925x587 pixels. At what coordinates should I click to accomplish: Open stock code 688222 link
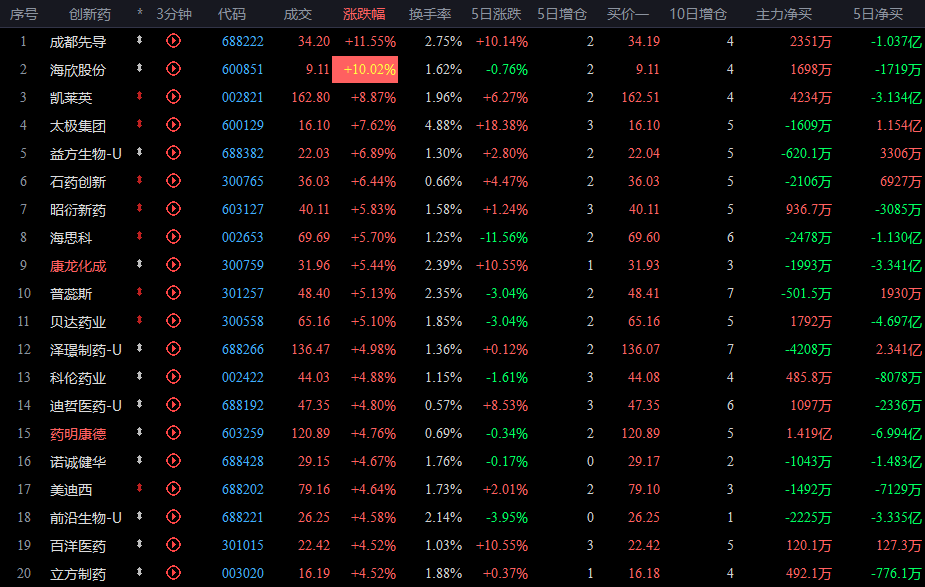tap(242, 41)
